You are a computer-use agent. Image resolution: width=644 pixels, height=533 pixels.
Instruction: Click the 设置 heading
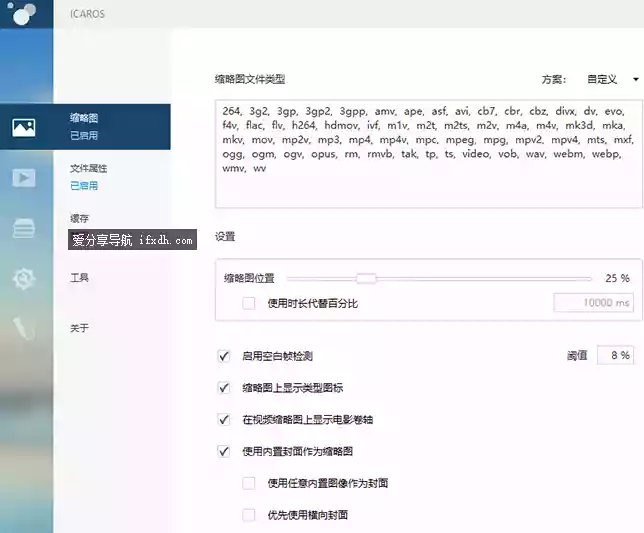(x=225, y=237)
